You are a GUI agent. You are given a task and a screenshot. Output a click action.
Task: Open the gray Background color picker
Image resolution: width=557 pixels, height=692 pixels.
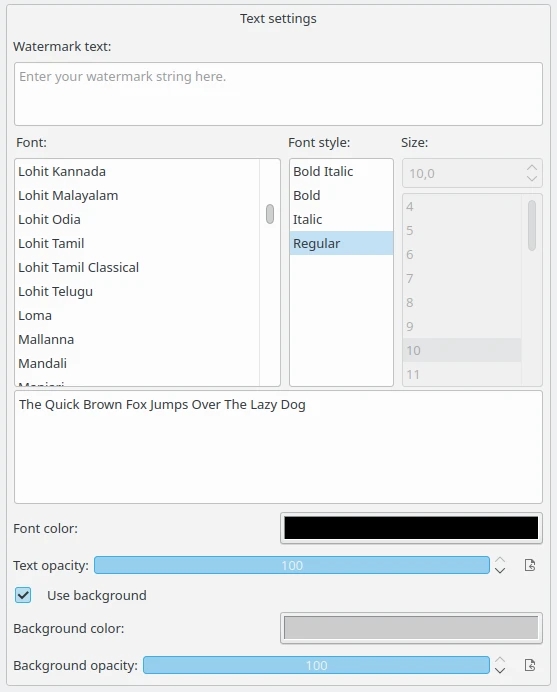411,628
